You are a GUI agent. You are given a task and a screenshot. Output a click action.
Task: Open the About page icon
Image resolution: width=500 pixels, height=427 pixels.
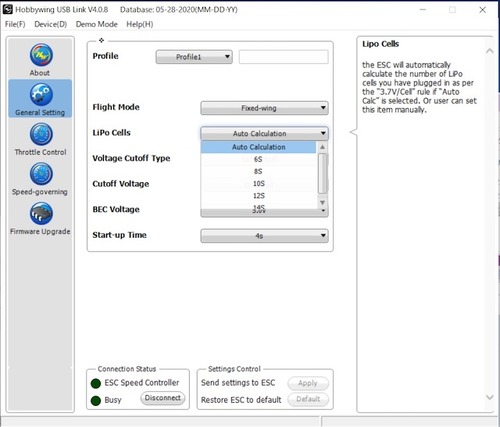point(41,55)
